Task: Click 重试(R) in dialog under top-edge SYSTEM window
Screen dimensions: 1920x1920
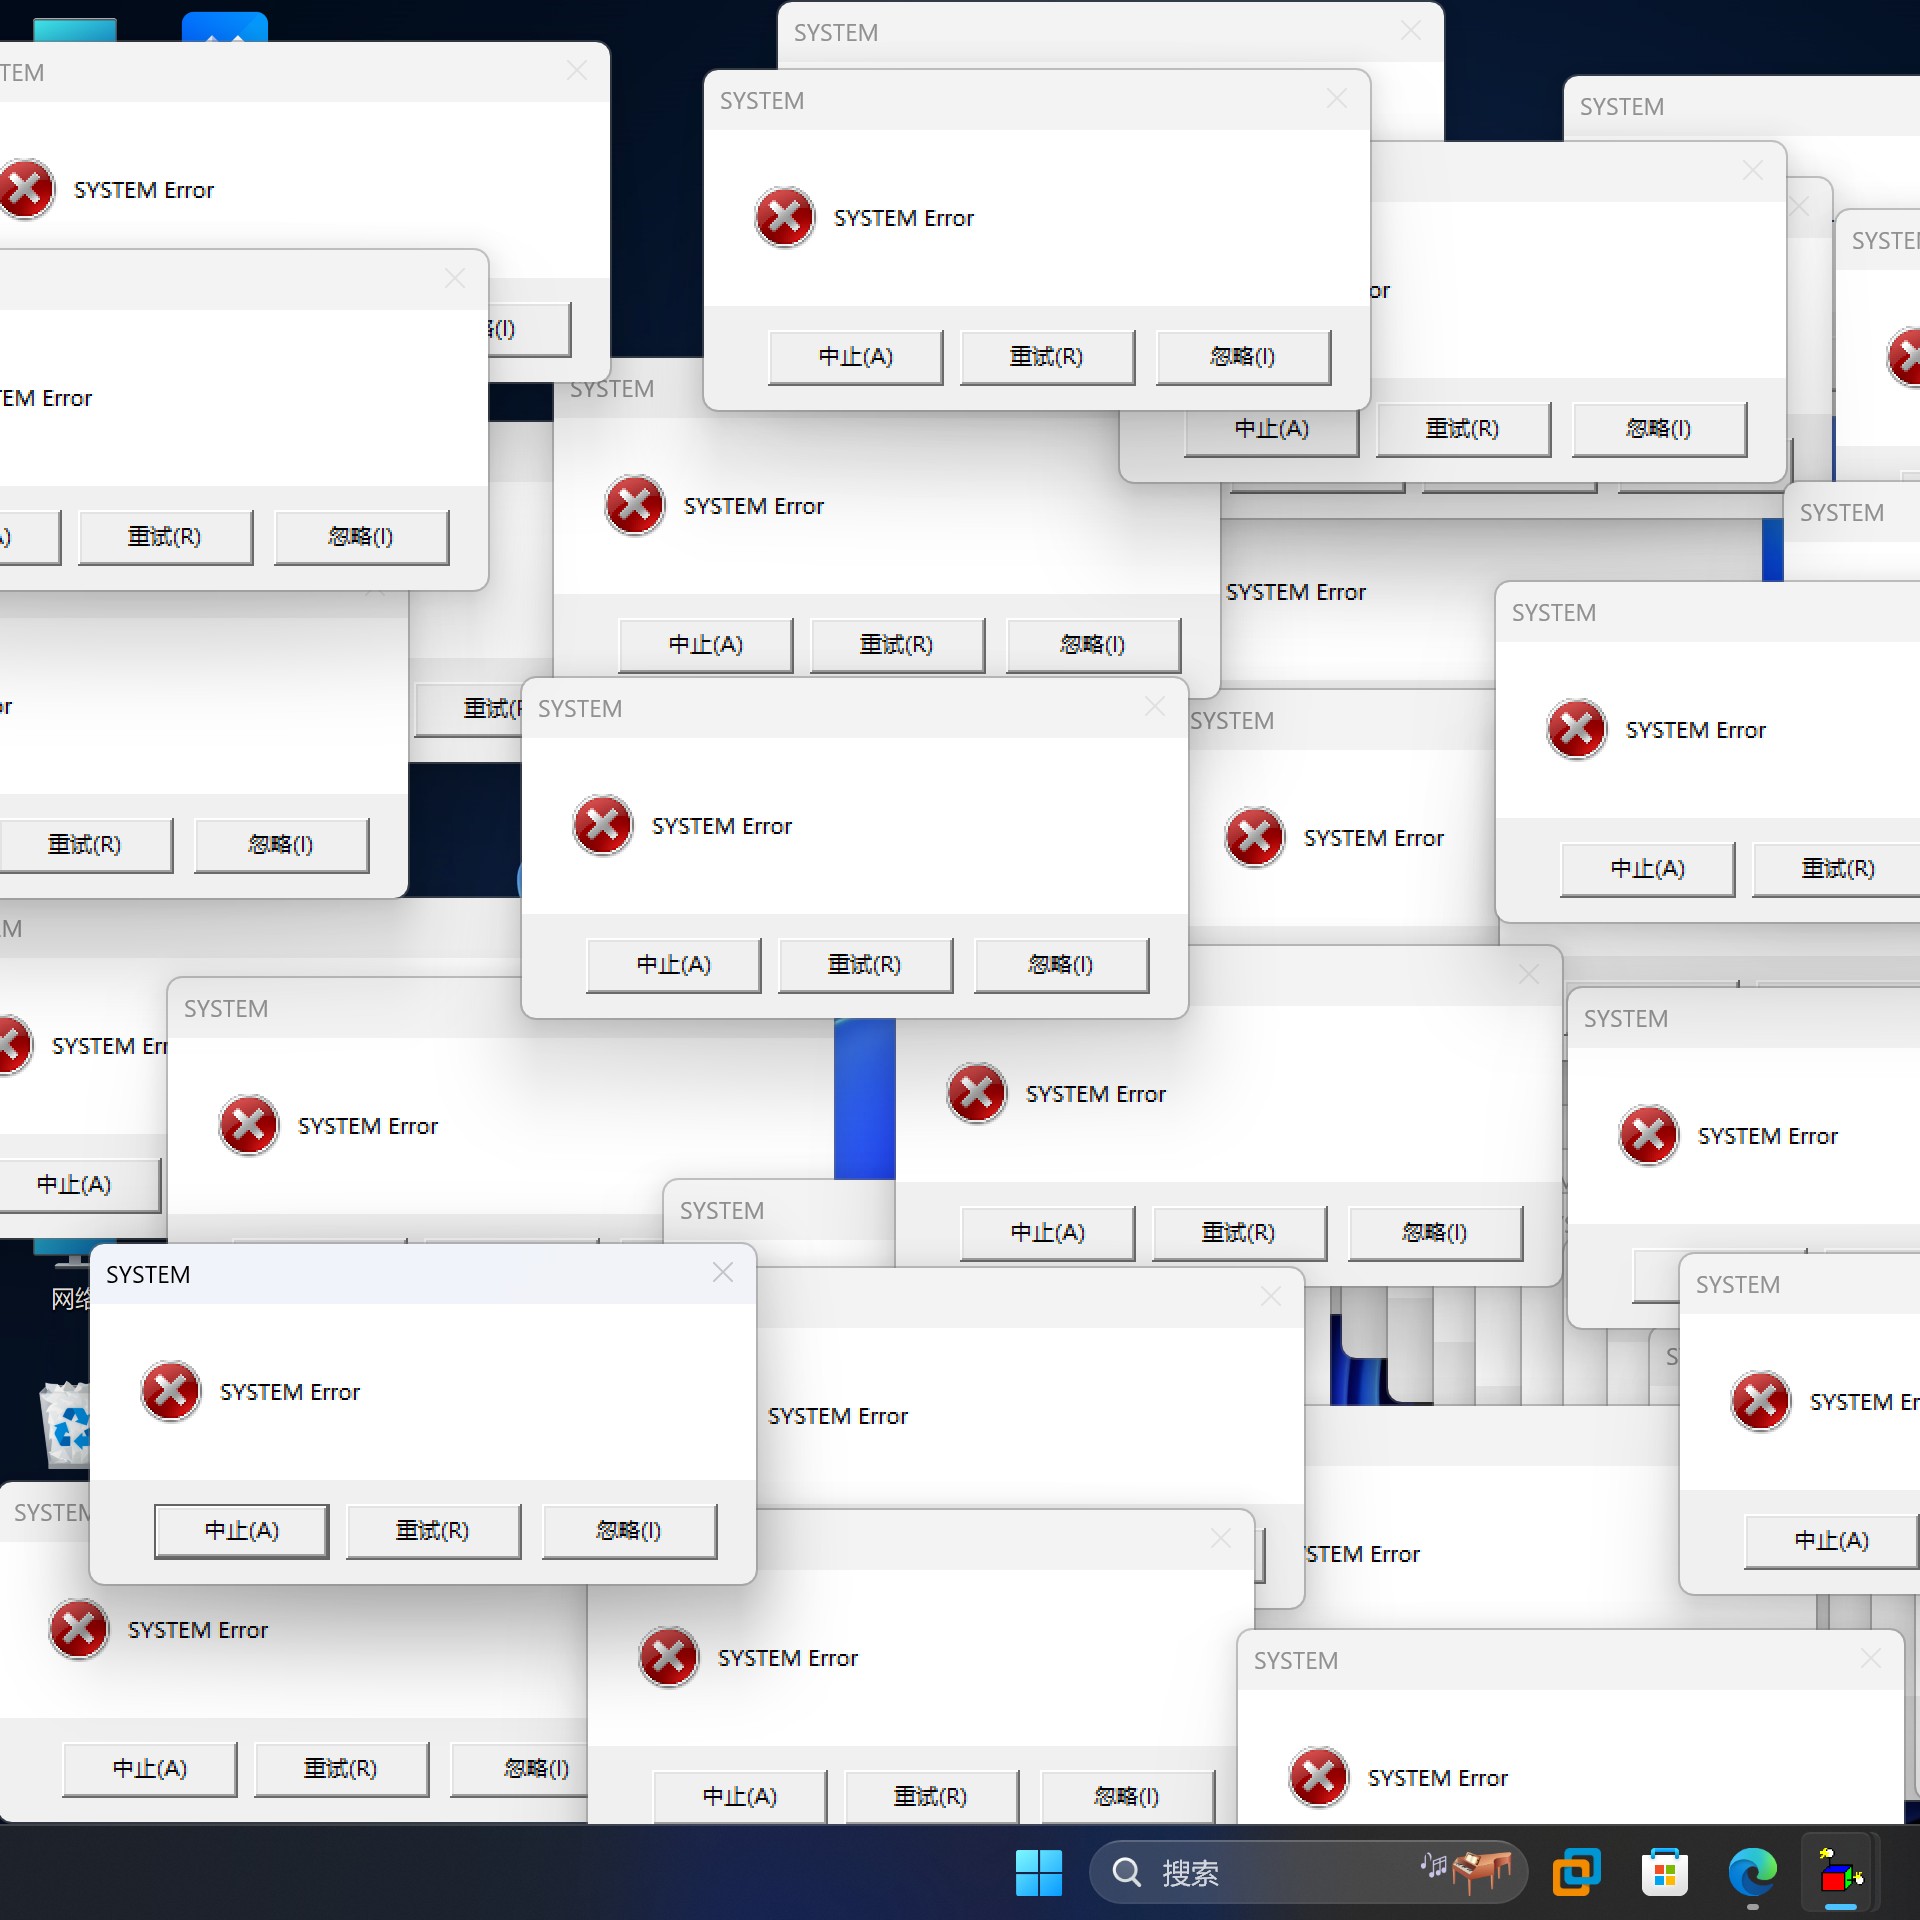Action: [x=1046, y=357]
